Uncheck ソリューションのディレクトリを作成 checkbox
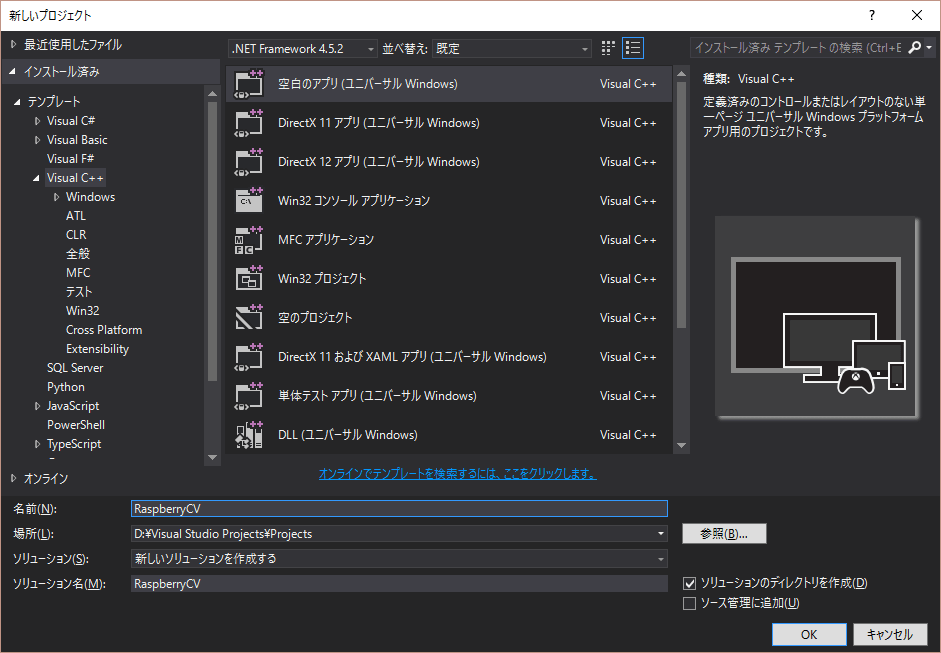 [688, 583]
